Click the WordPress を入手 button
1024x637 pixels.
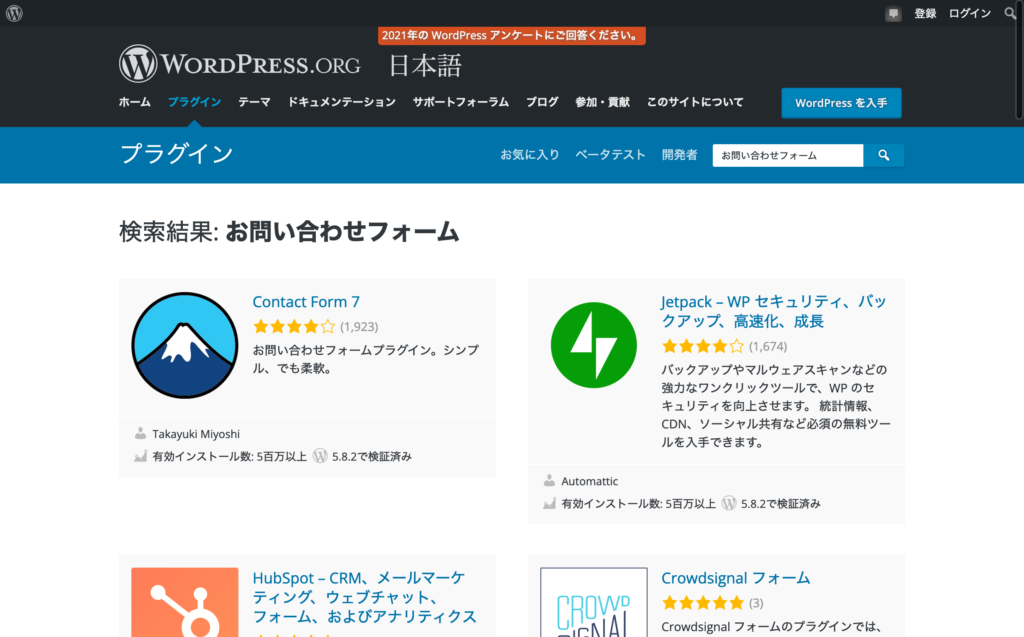coord(841,103)
